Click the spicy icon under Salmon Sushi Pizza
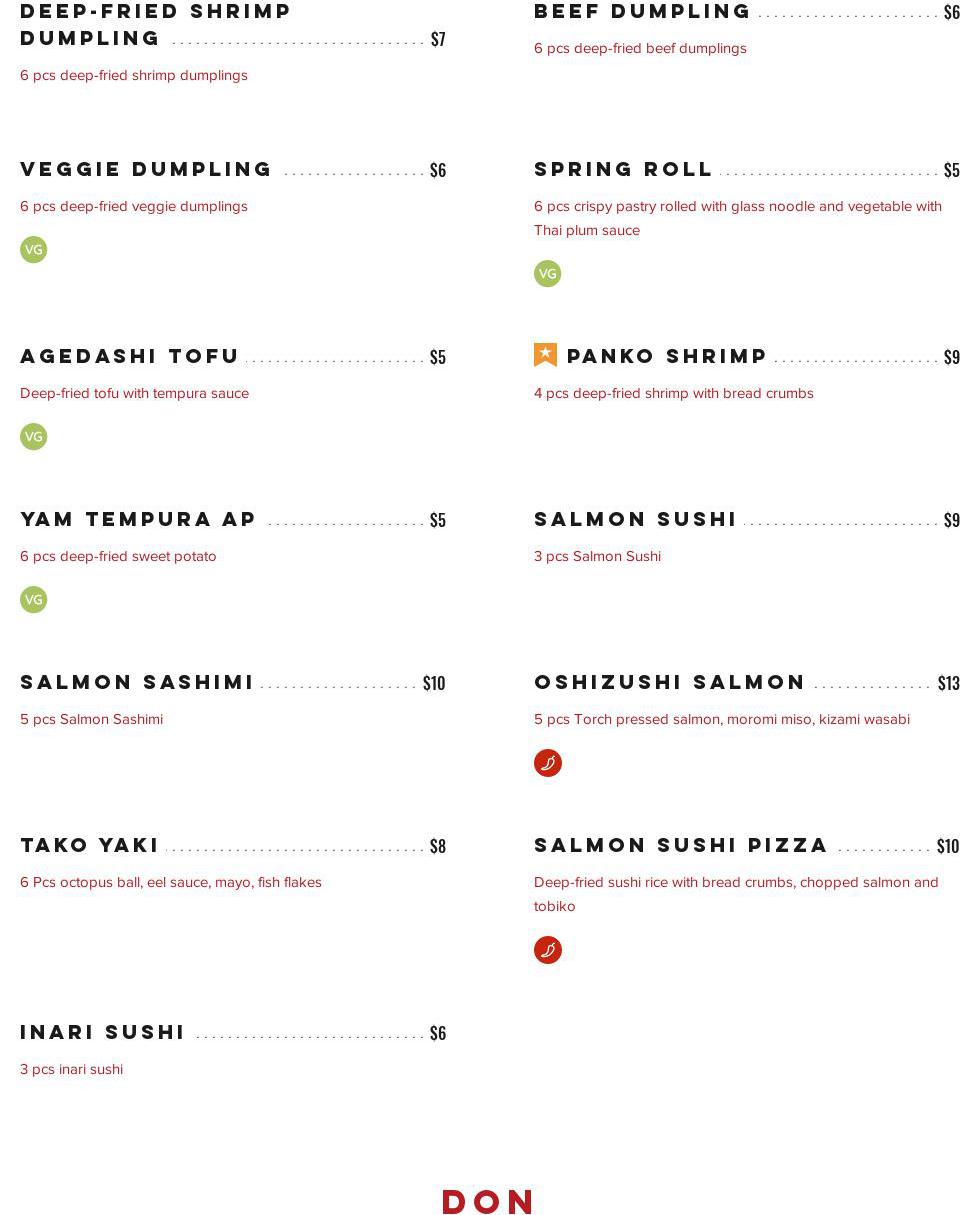965x1215 pixels. coord(548,950)
